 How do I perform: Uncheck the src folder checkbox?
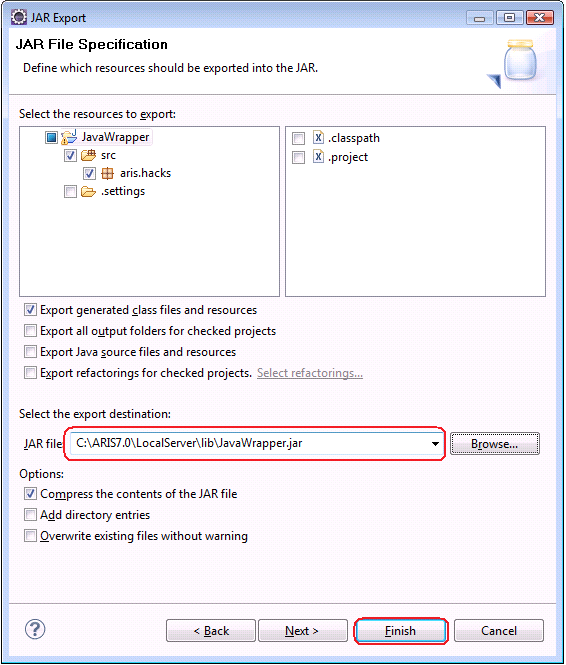point(70,155)
